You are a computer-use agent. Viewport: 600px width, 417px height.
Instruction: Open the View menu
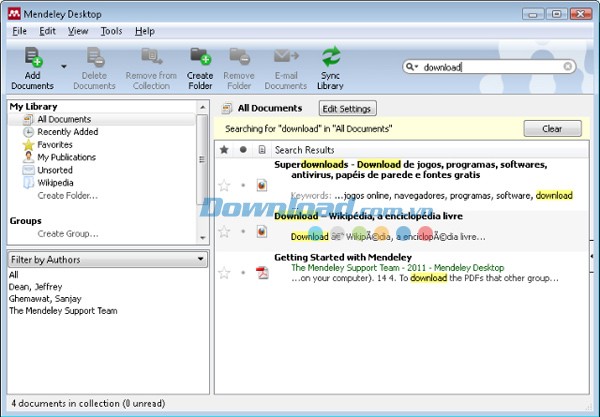(78, 31)
